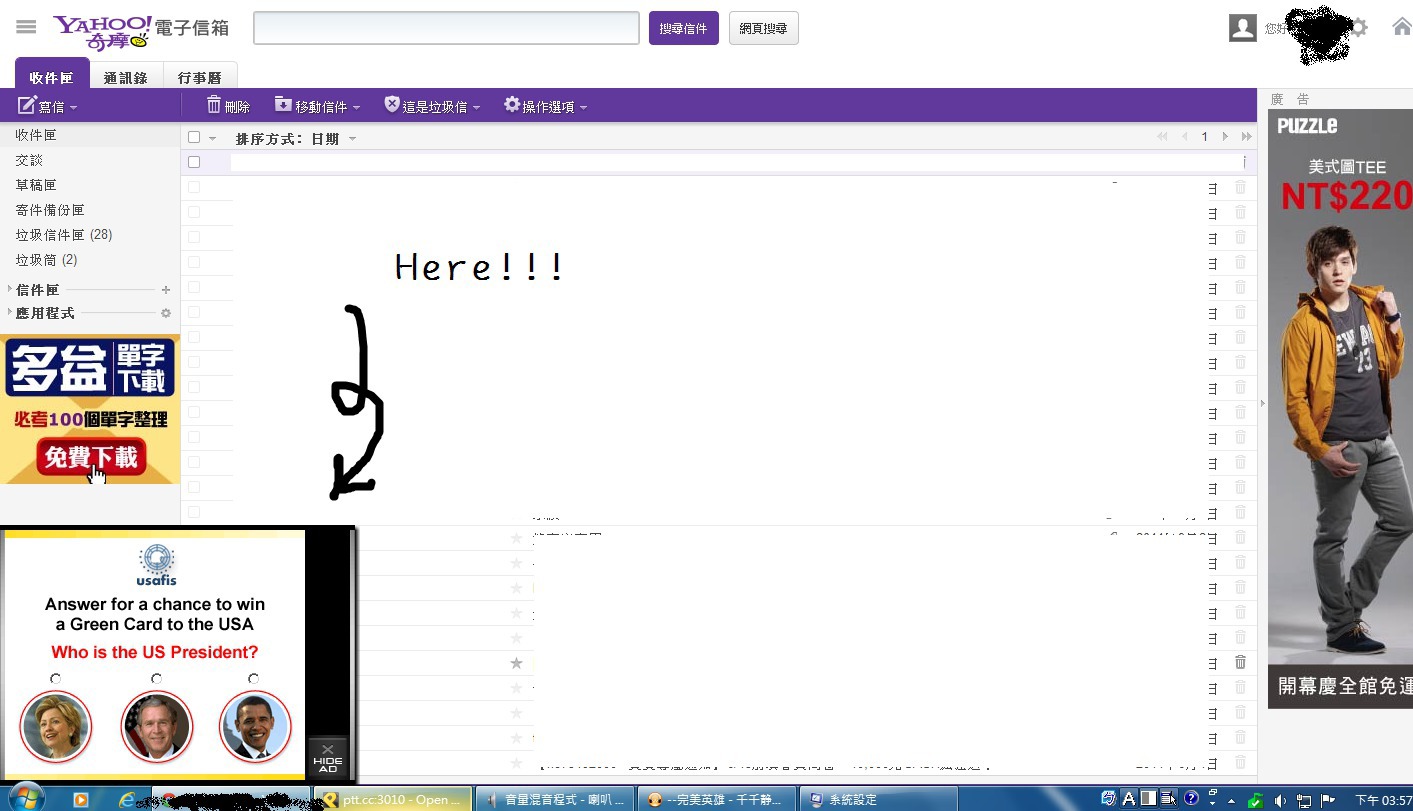Click the 網頁搜尋 button
The width and height of the screenshot is (1413, 811).
tap(763, 28)
